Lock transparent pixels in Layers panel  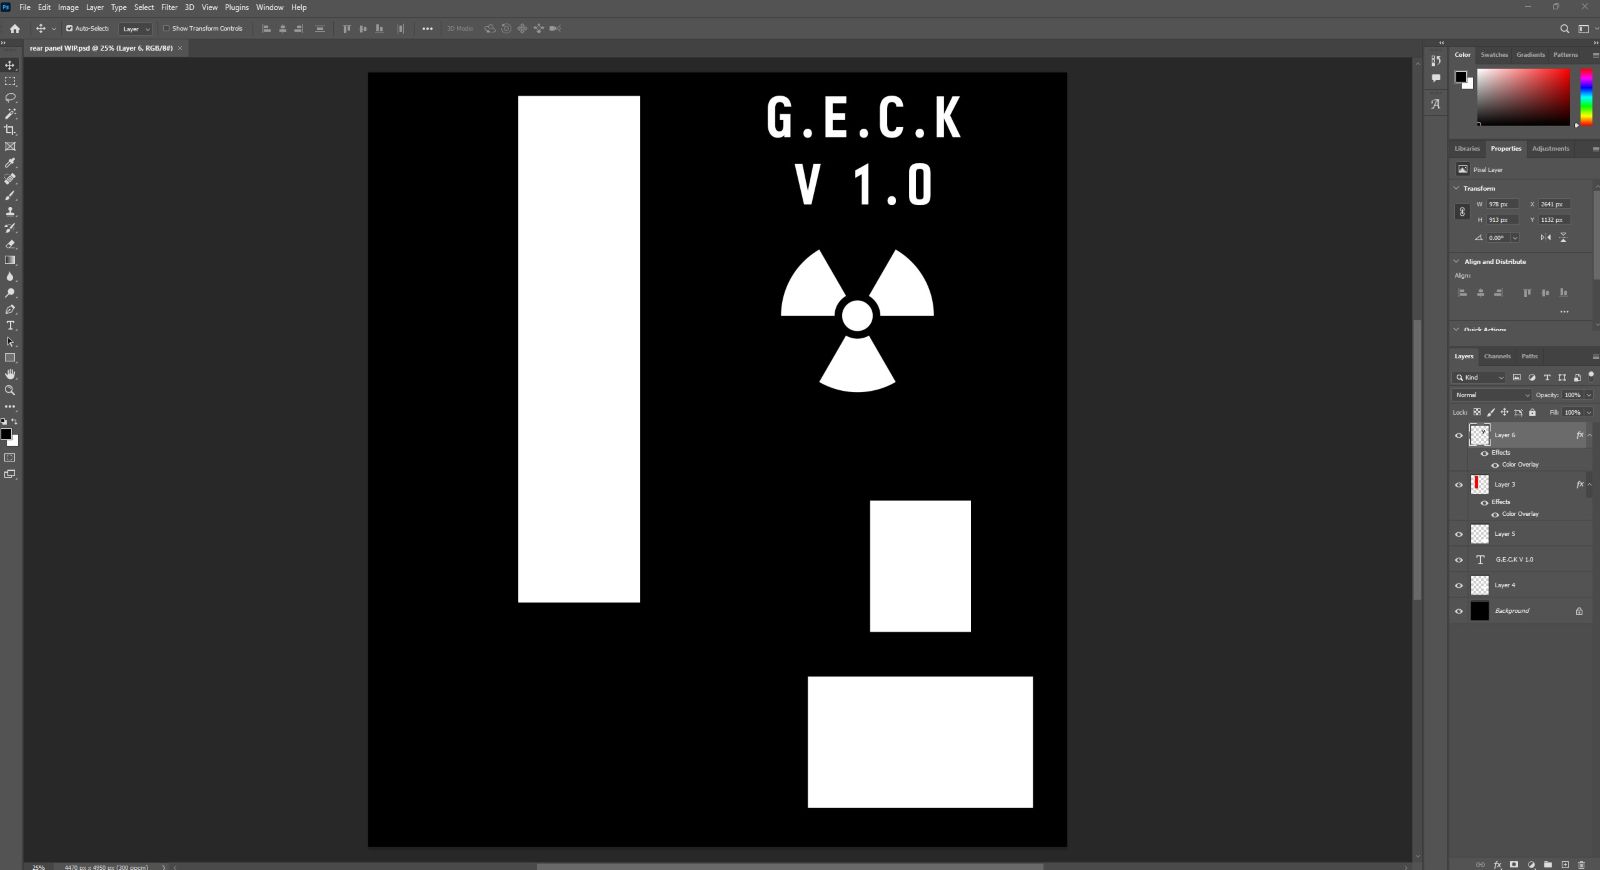pyautogui.click(x=1477, y=412)
